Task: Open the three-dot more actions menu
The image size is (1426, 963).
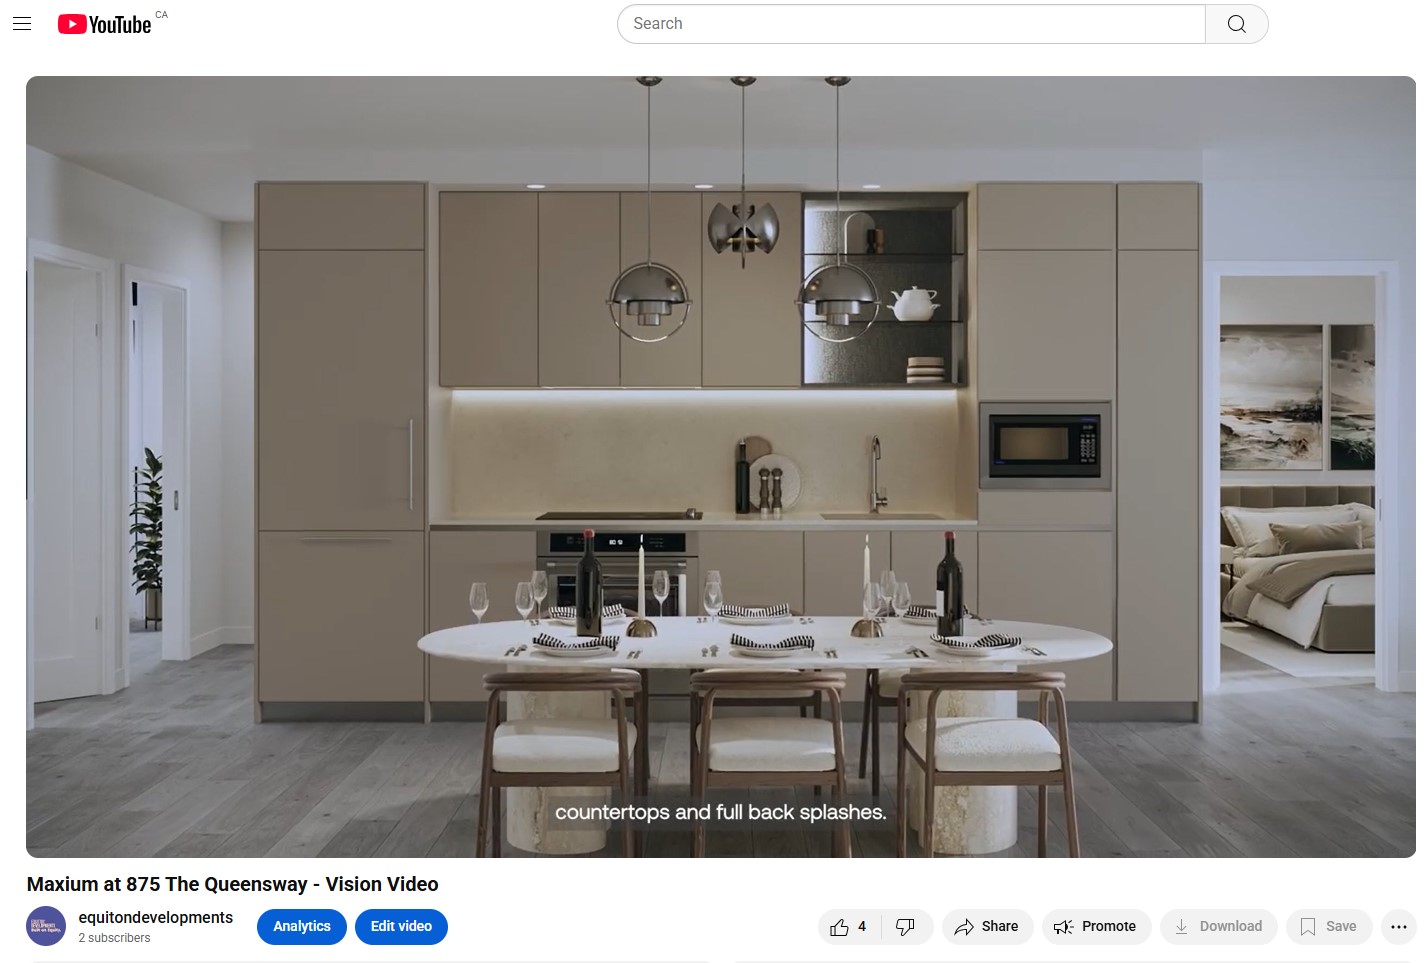Action: tap(1399, 927)
